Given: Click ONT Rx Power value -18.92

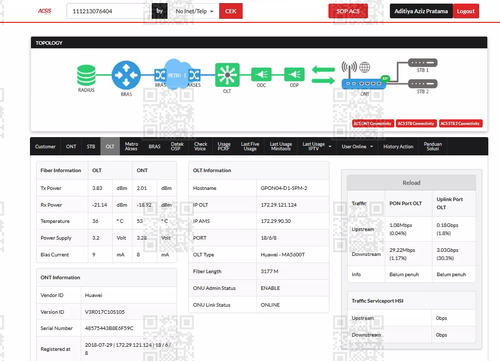Looking at the screenshot, I should [x=144, y=205].
